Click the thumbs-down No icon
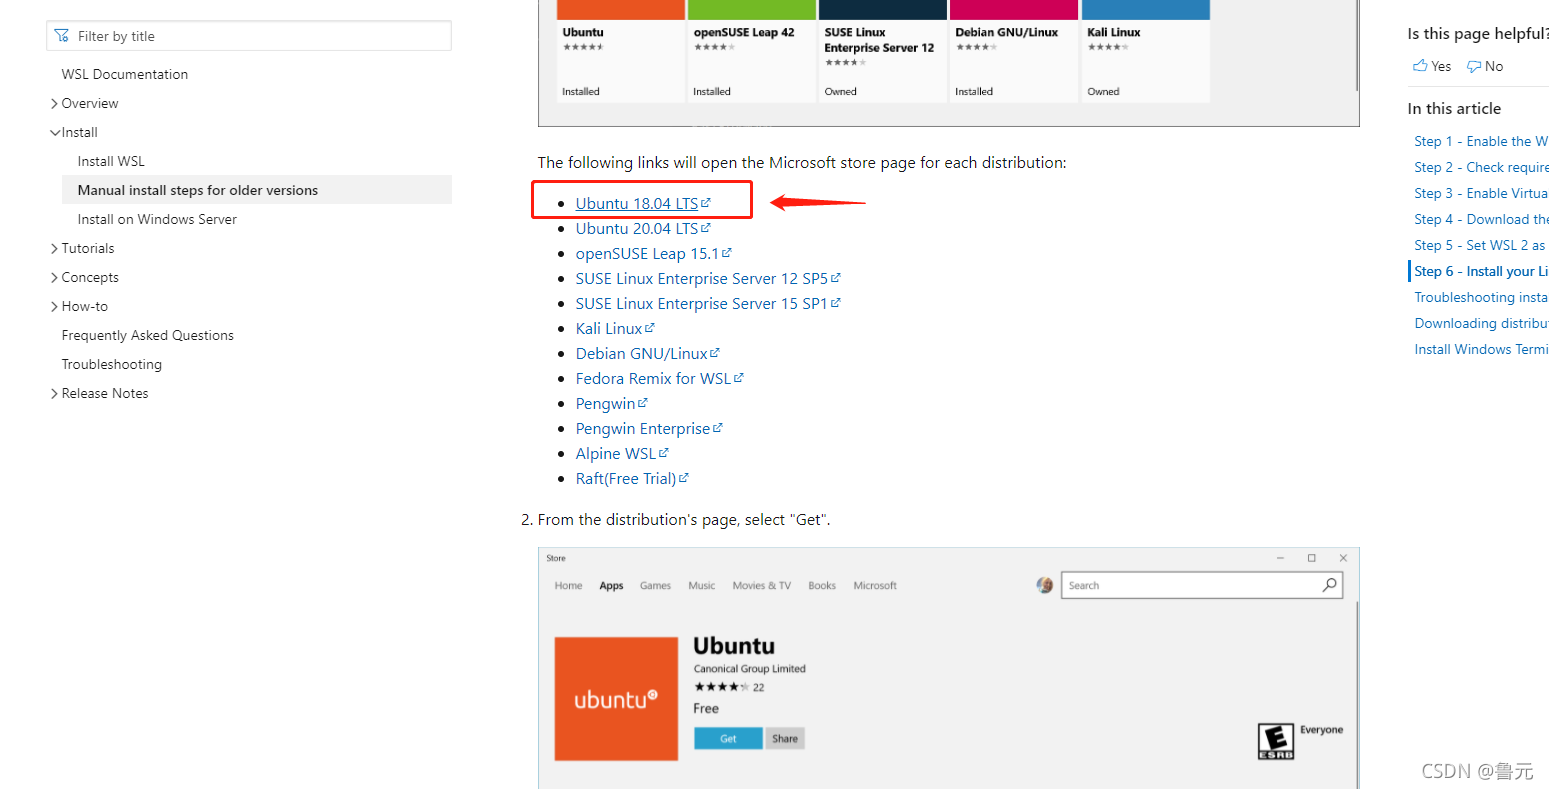The image size is (1549, 789). click(1474, 66)
